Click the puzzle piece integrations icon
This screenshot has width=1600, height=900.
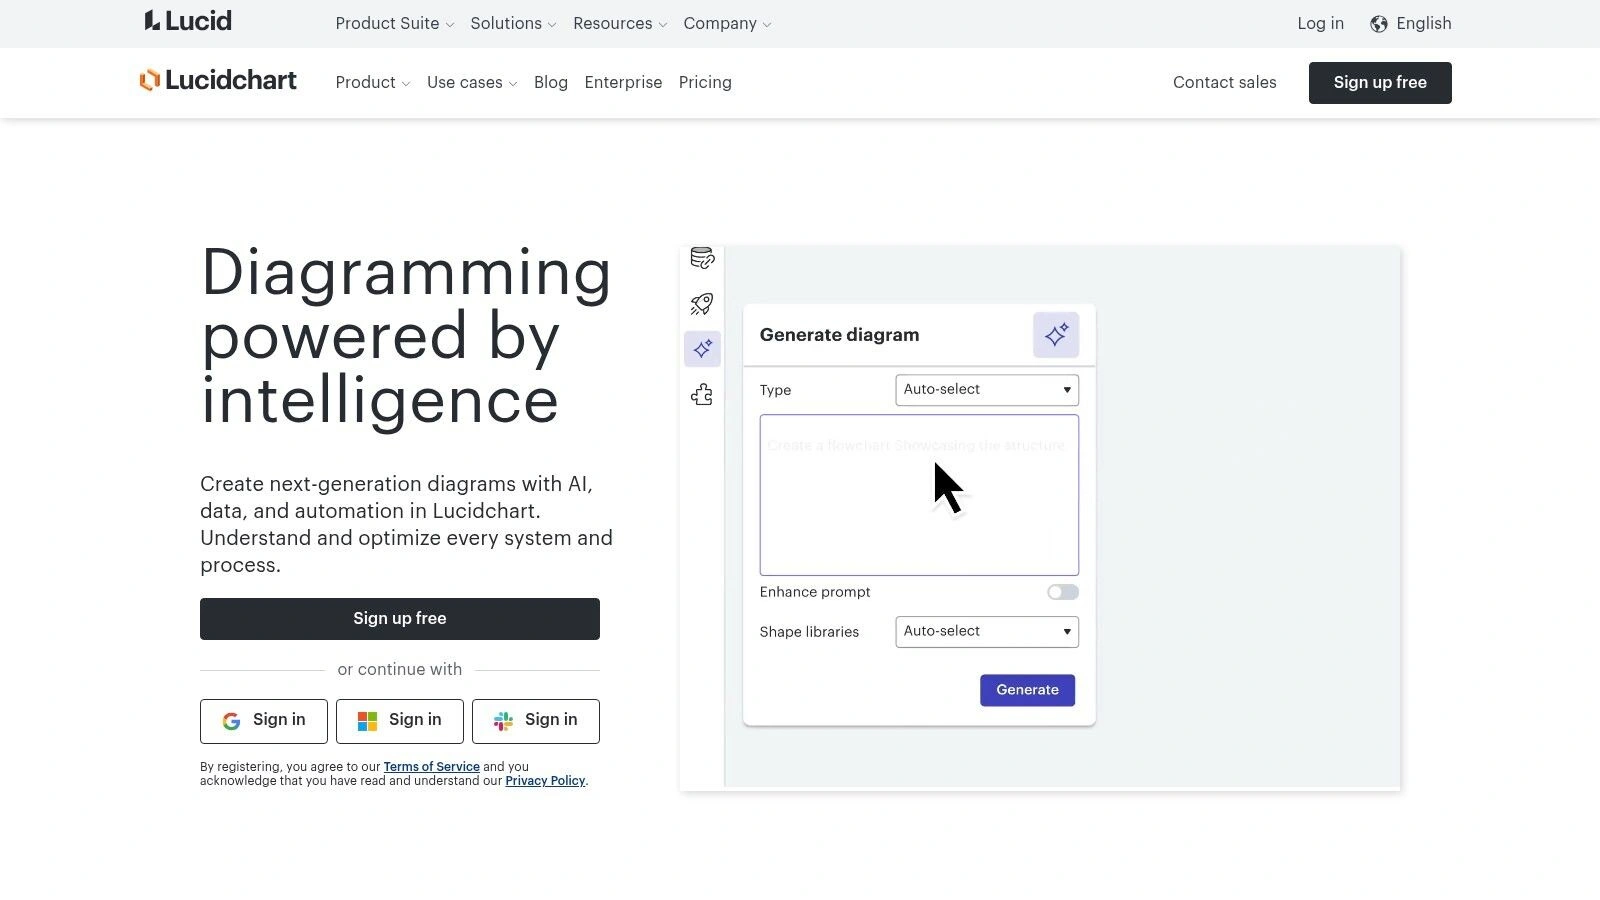pos(701,394)
